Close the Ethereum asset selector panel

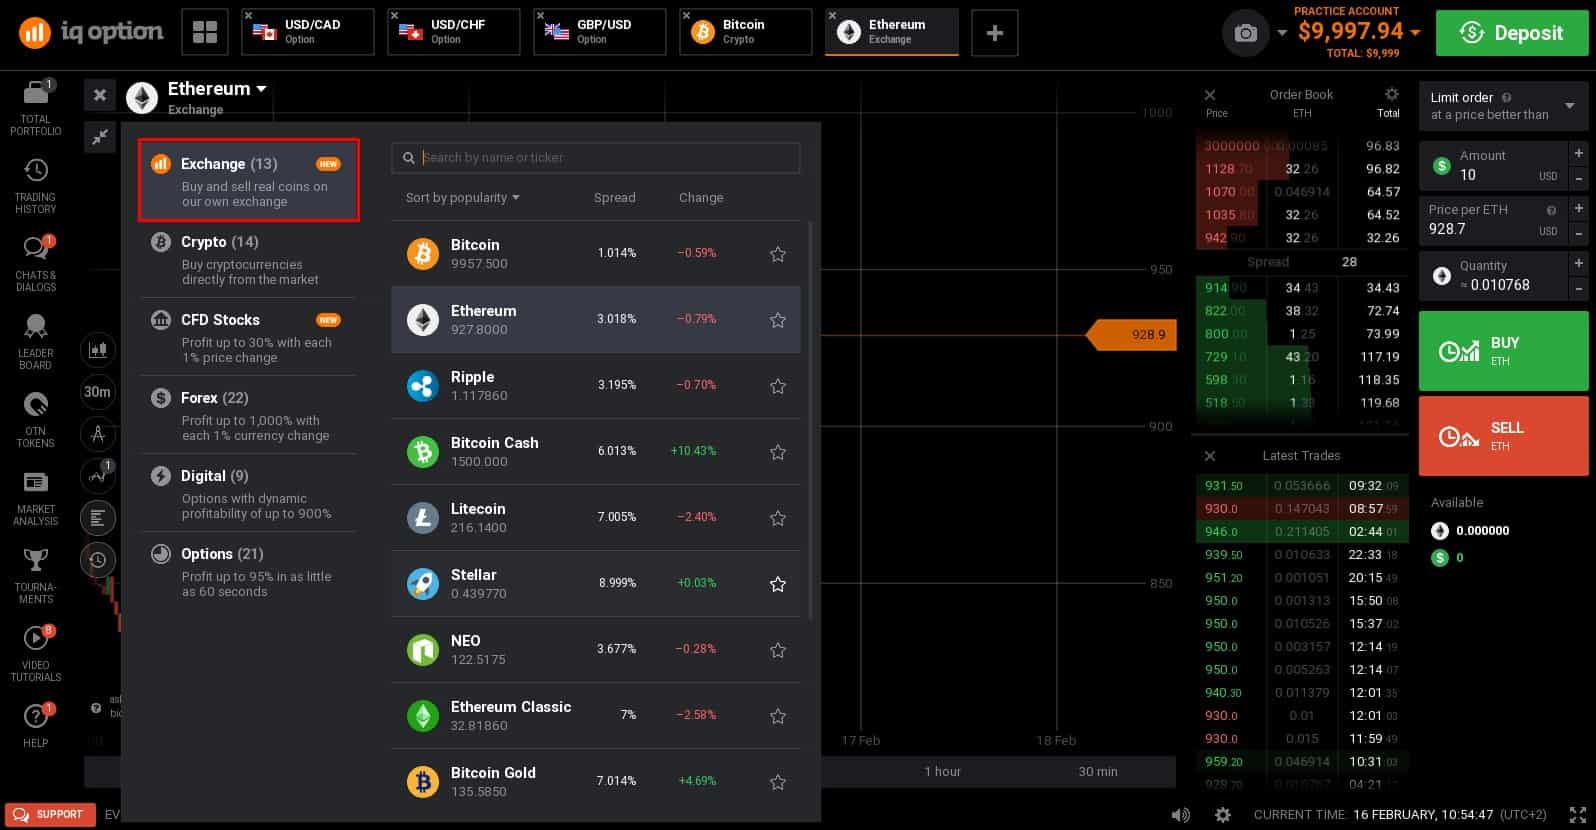point(100,95)
